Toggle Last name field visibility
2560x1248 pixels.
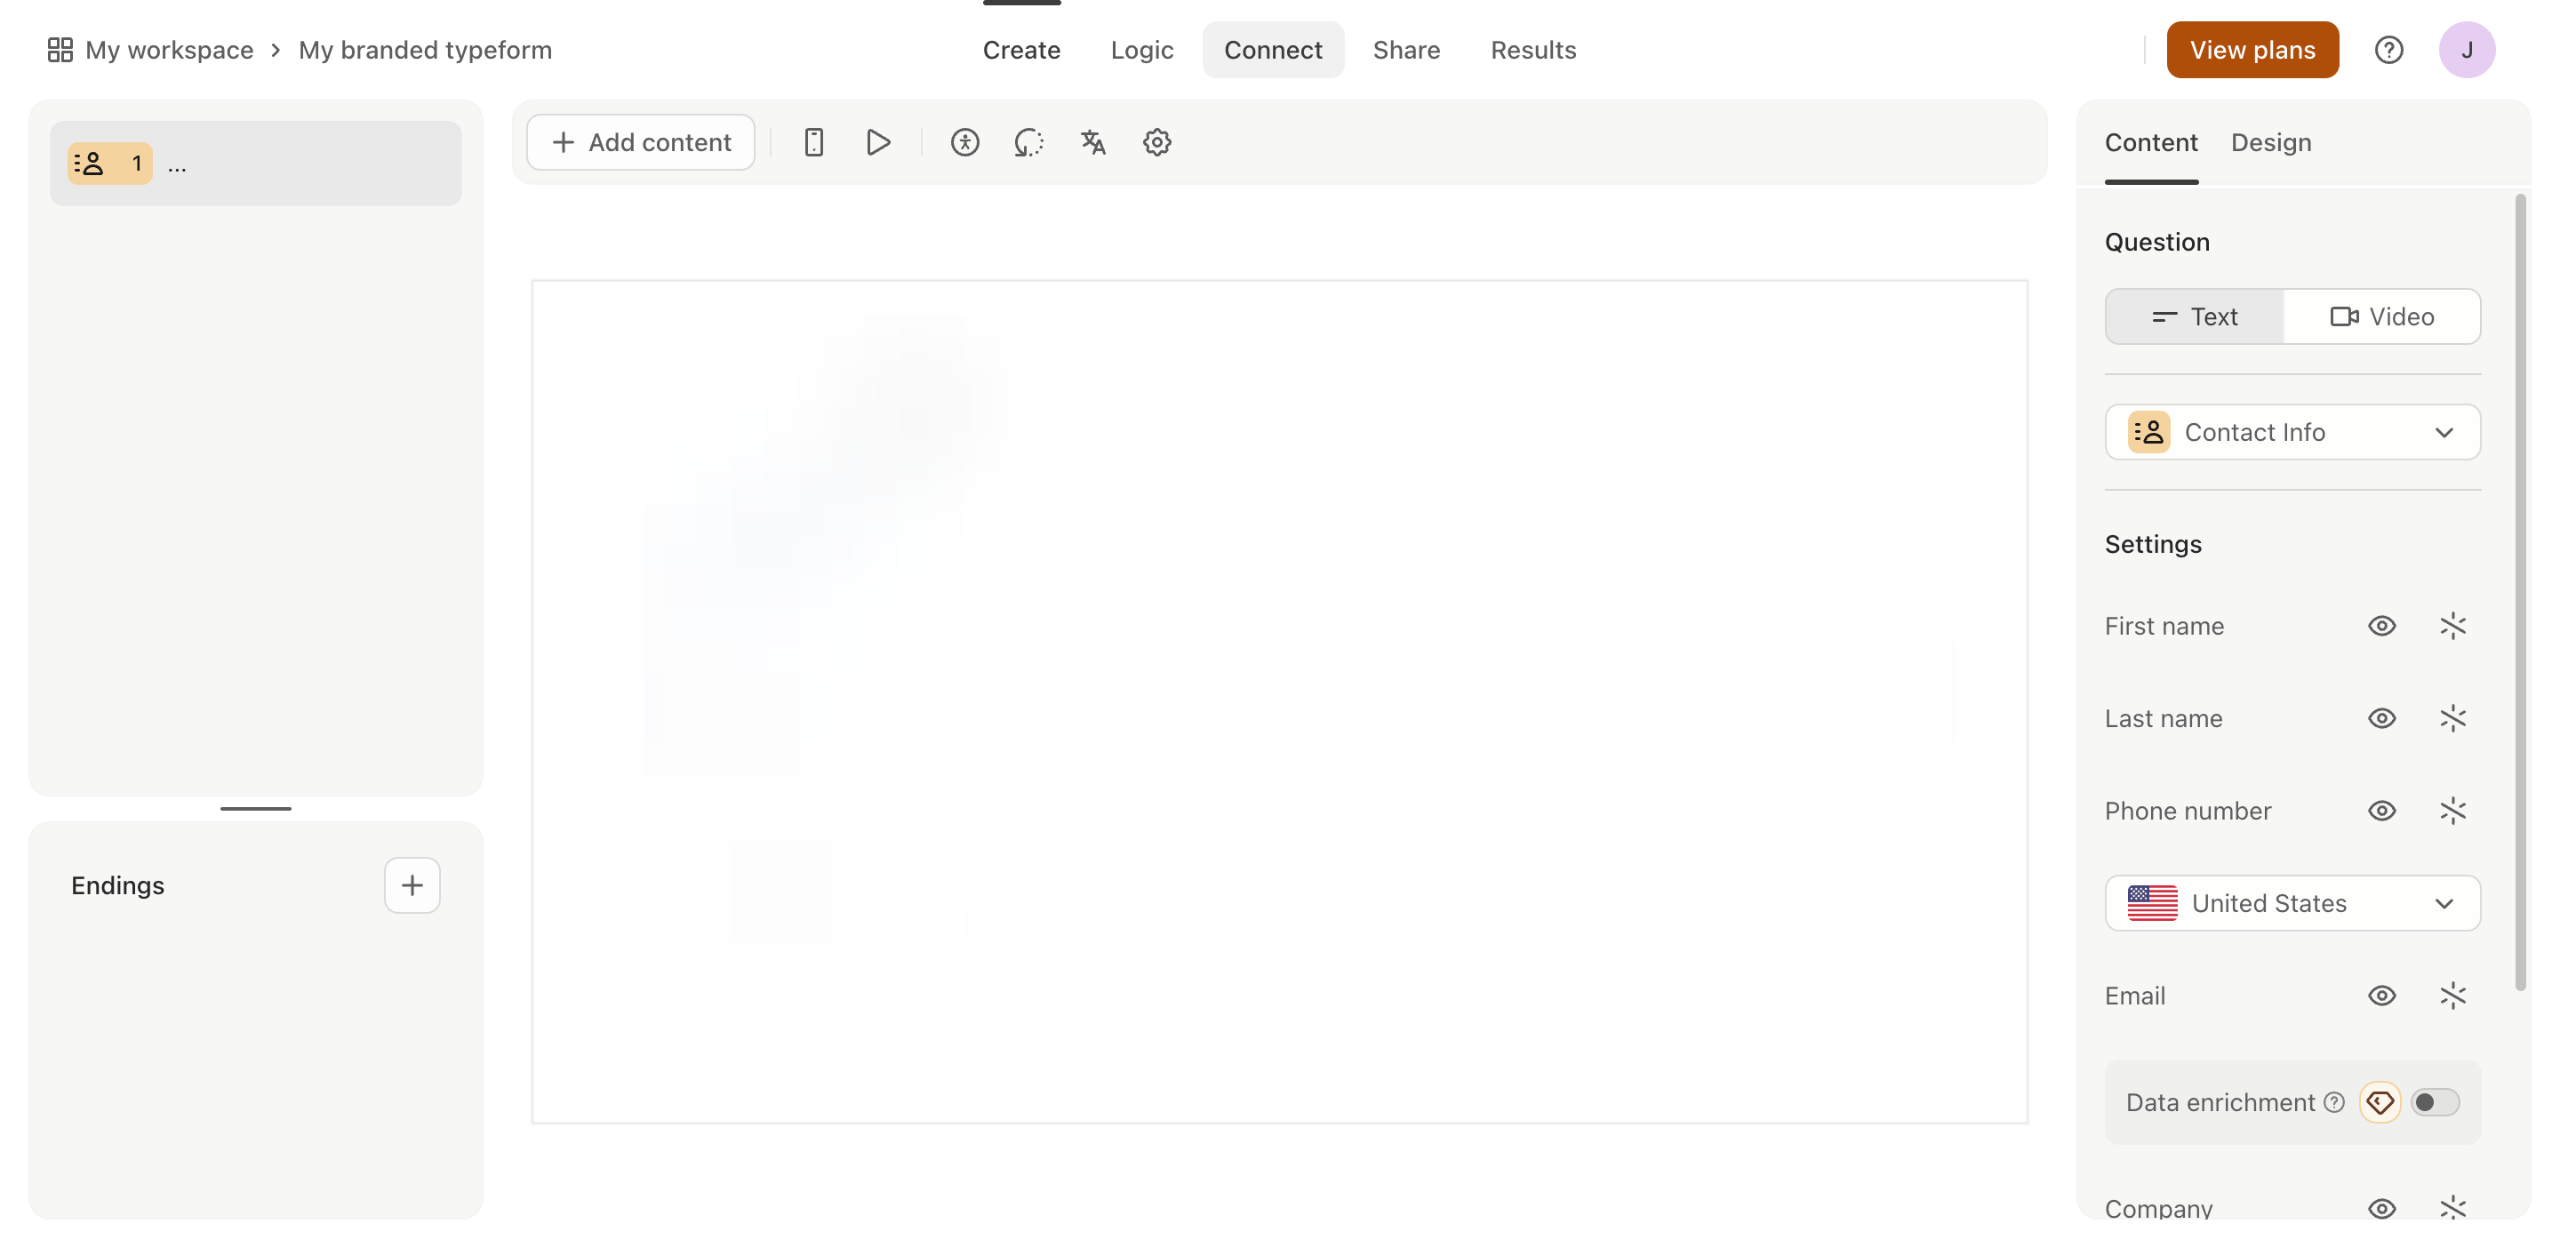tap(2381, 718)
